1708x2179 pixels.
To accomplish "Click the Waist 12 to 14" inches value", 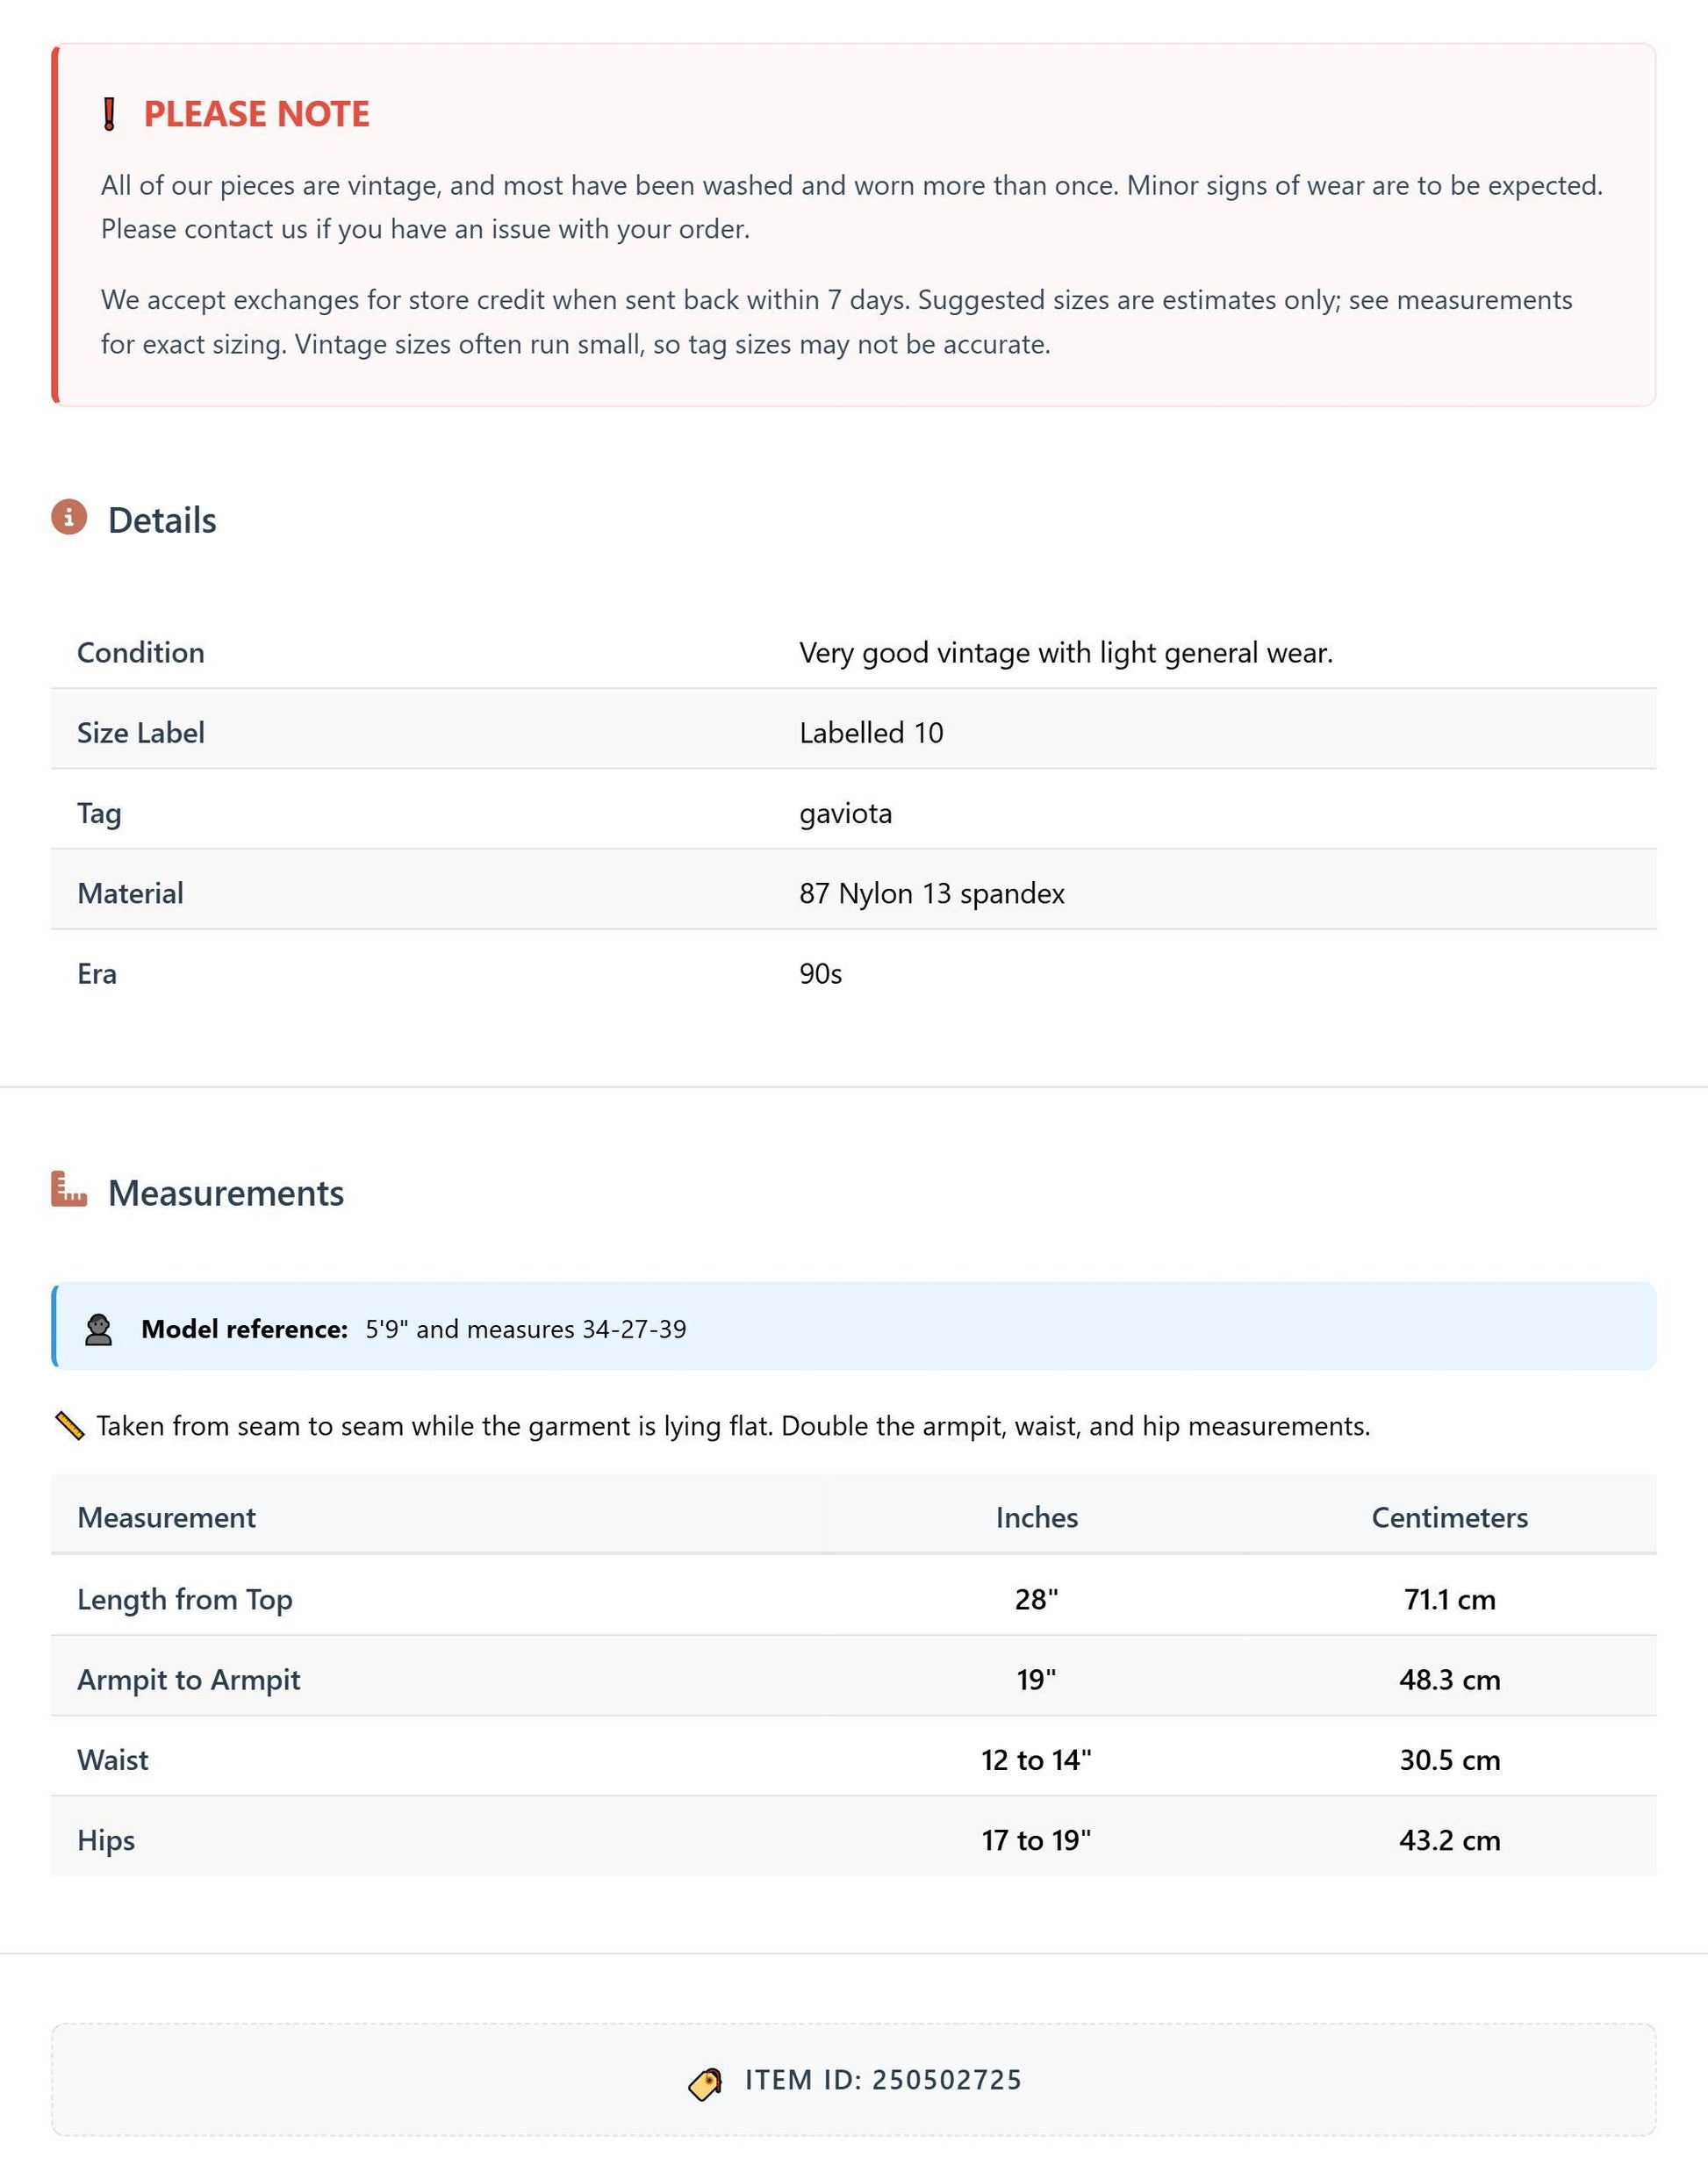I will (x=1036, y=1759).
